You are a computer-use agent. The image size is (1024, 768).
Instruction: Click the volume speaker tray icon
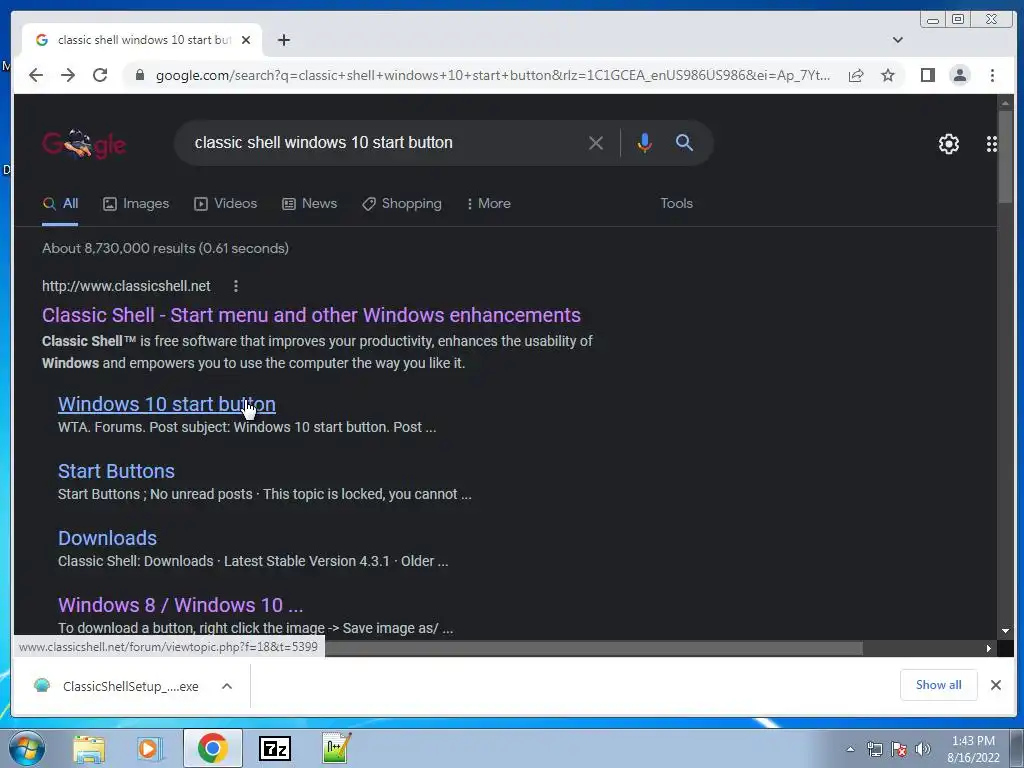click(923, 749)
